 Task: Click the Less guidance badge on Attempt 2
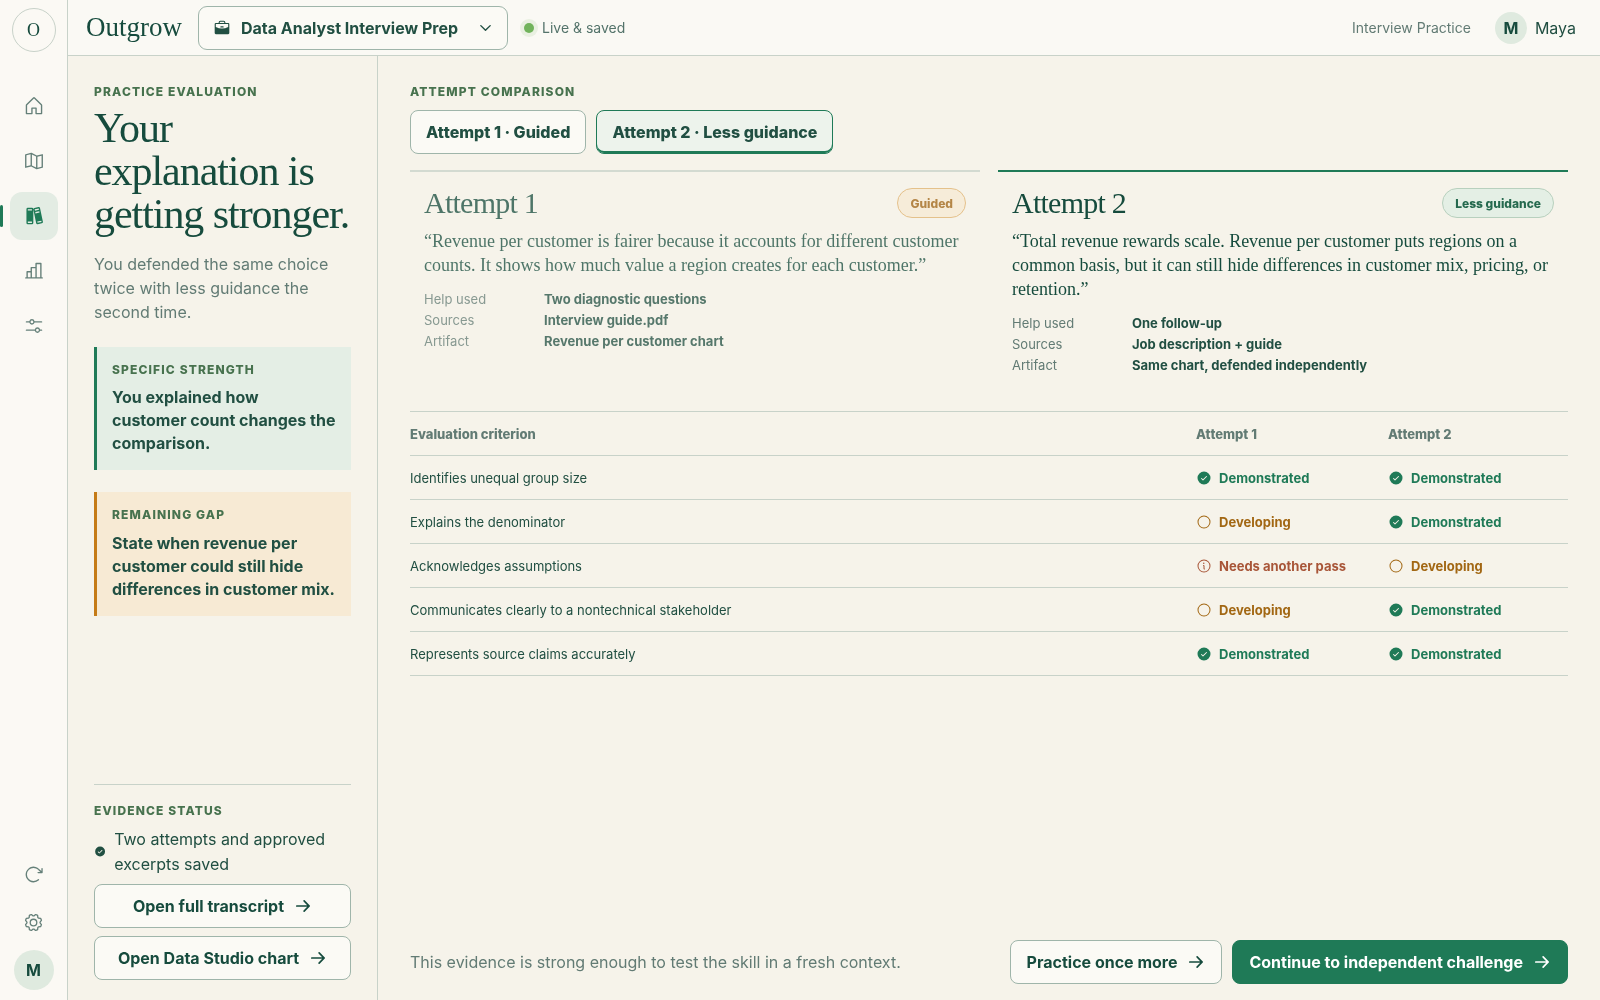point(1498,203)
